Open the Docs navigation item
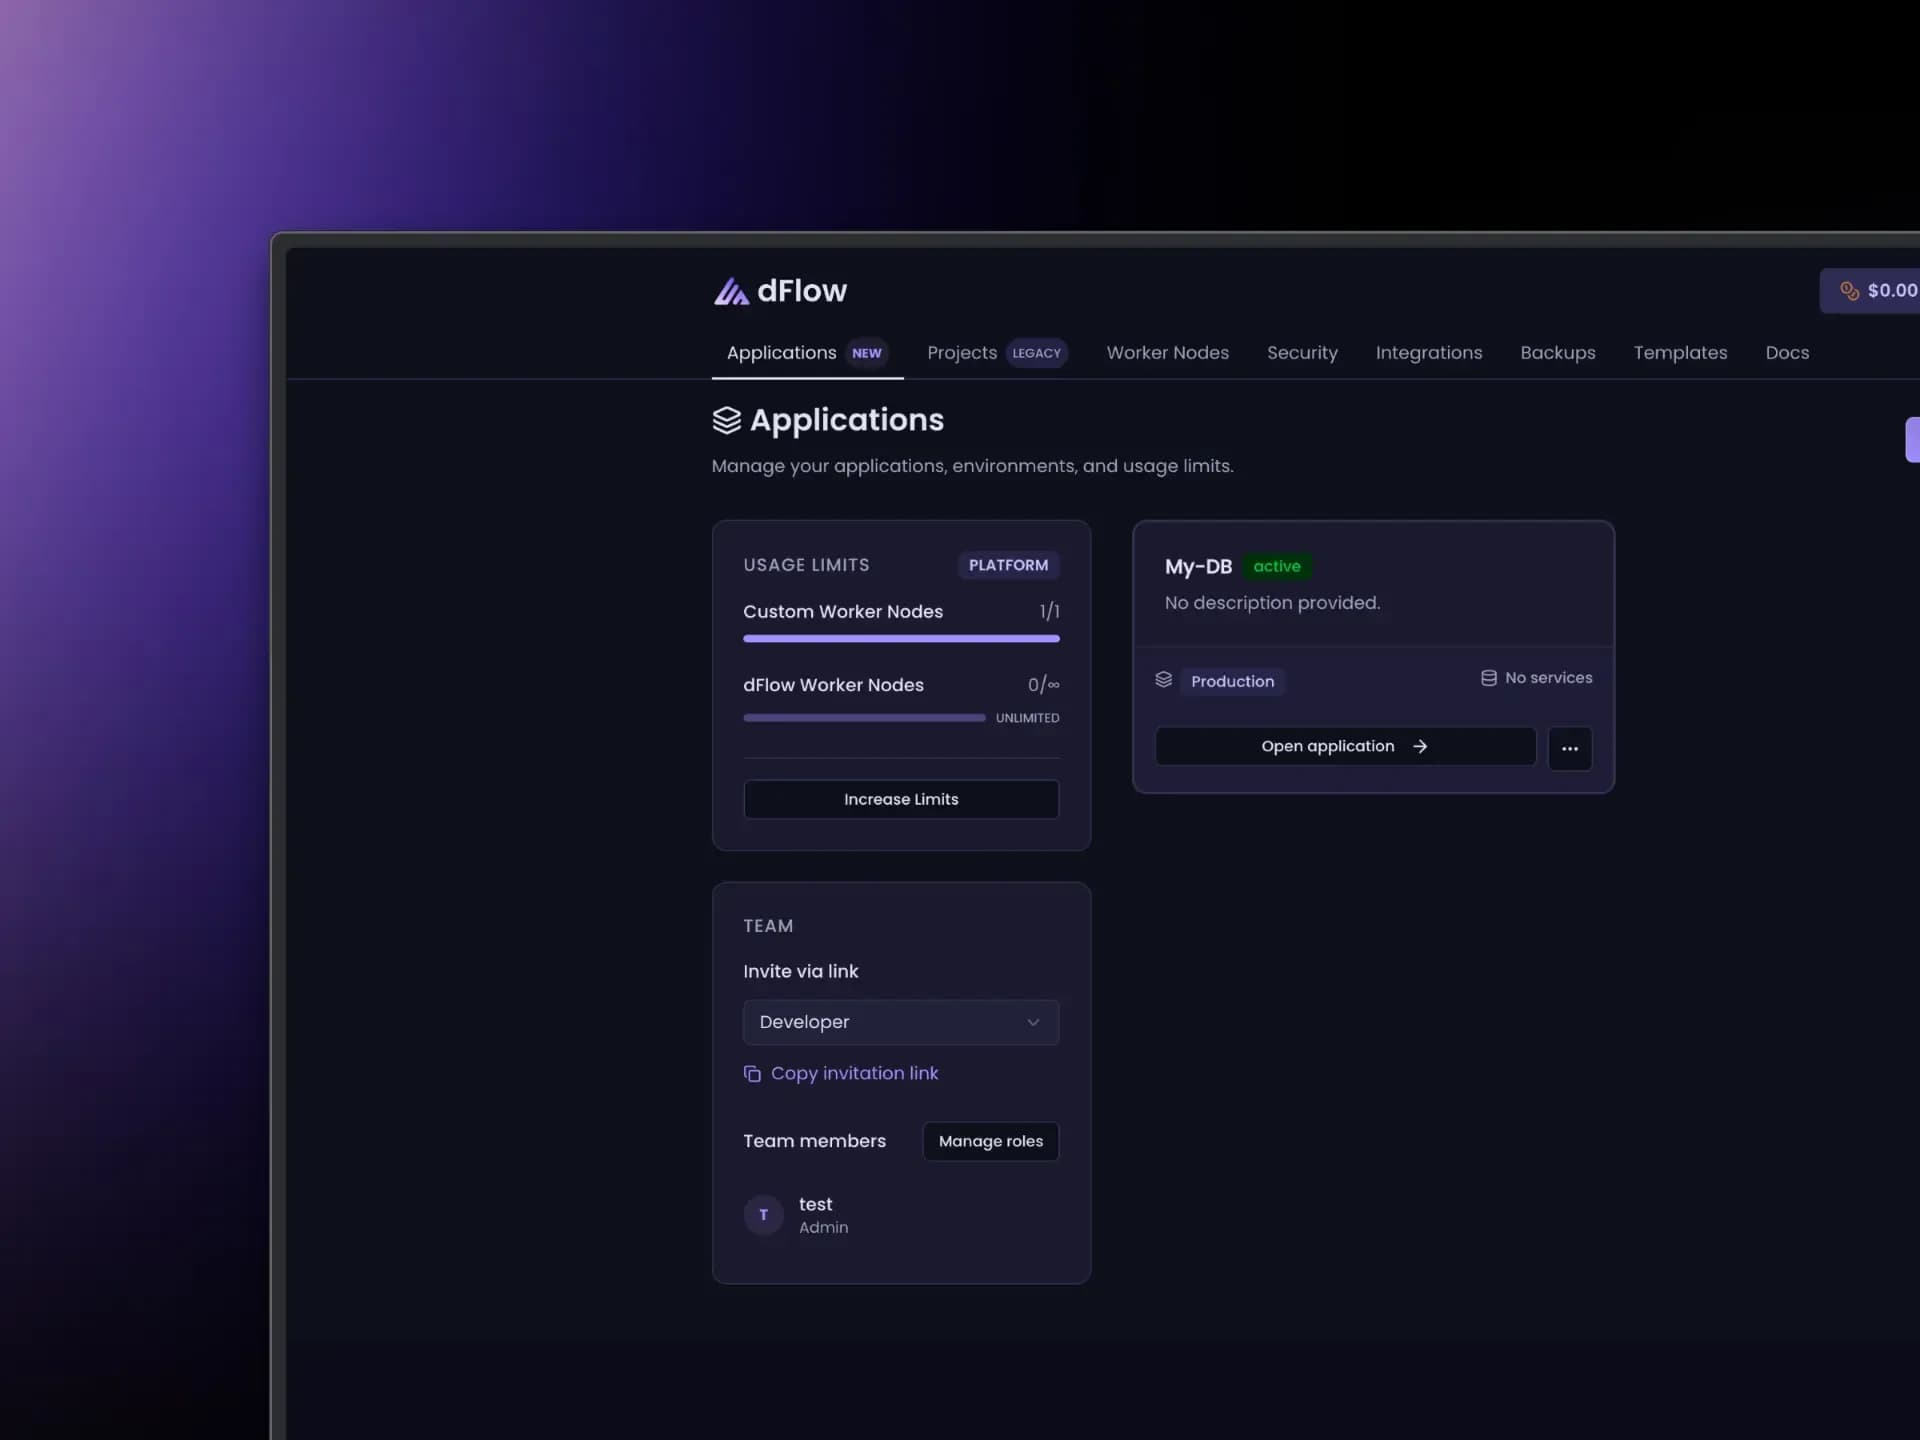Screen dimensions: 1920x1440 1786,353
